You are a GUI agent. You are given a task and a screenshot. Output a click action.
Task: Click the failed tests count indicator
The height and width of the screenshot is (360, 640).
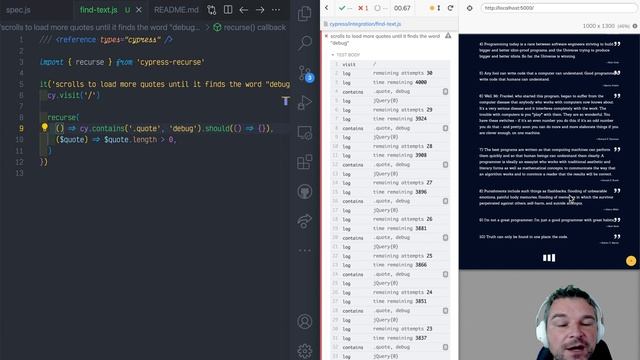[362, 8]
